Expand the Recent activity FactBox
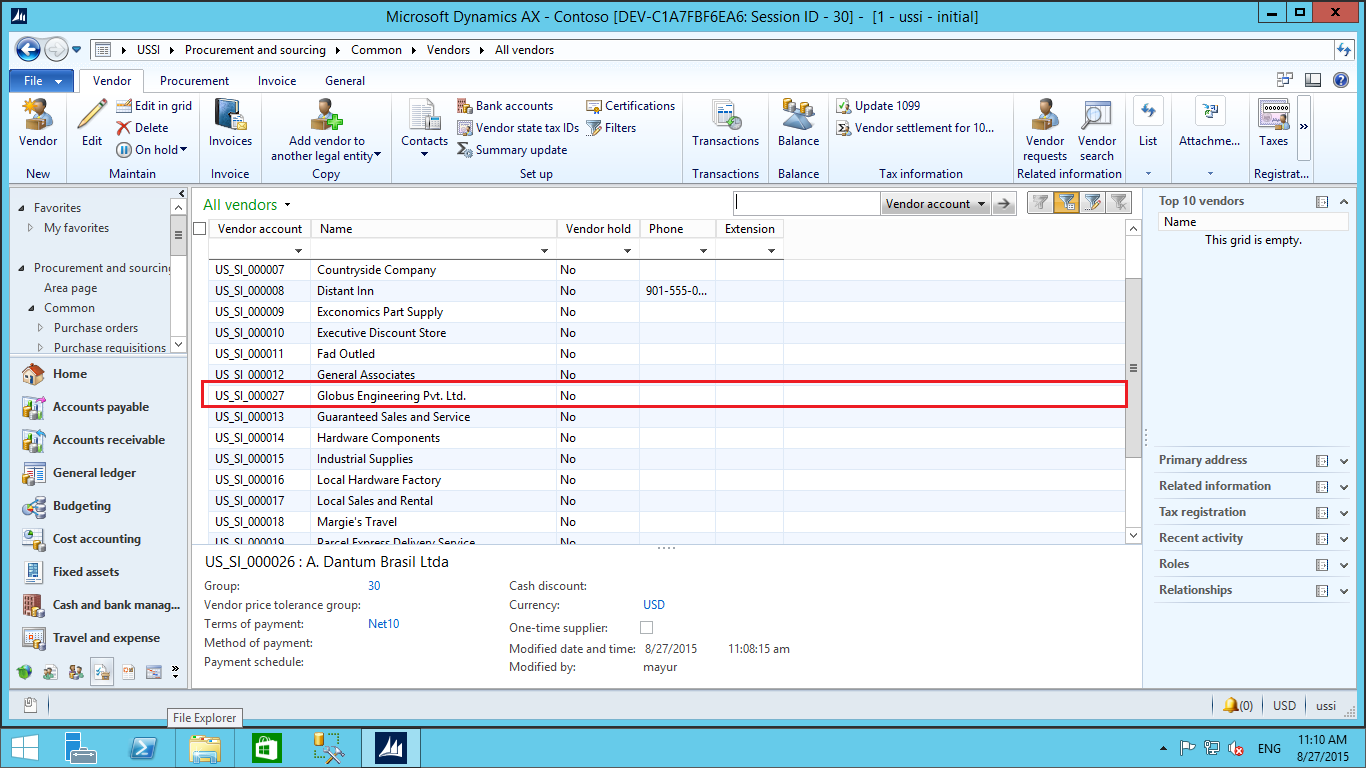The width and height of the screenshot is (1366, 768). (x=1344, y=539)
